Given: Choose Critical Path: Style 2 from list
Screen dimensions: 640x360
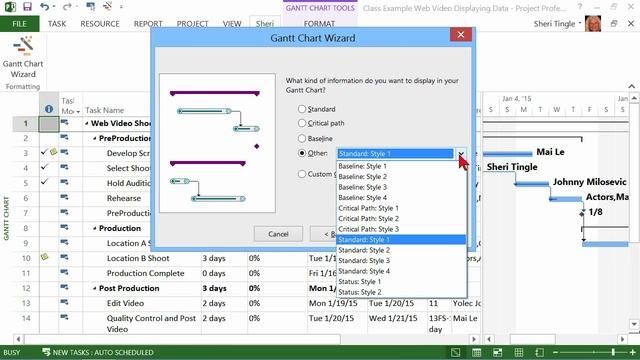Looking at the screenshot, I should 401,218.
